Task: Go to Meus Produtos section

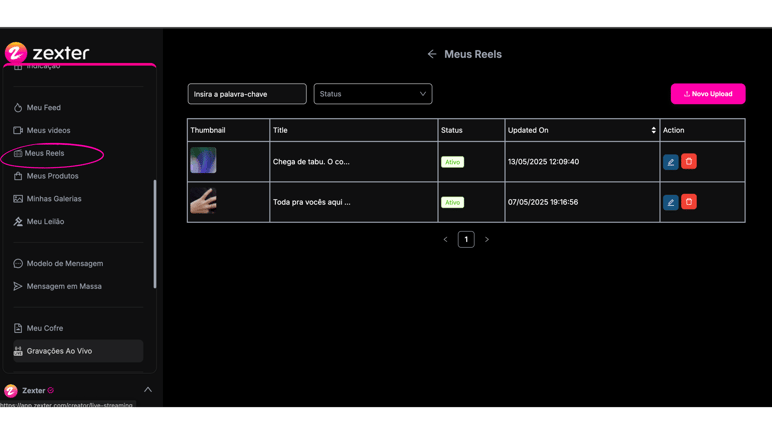Action: tap(52, 176)
